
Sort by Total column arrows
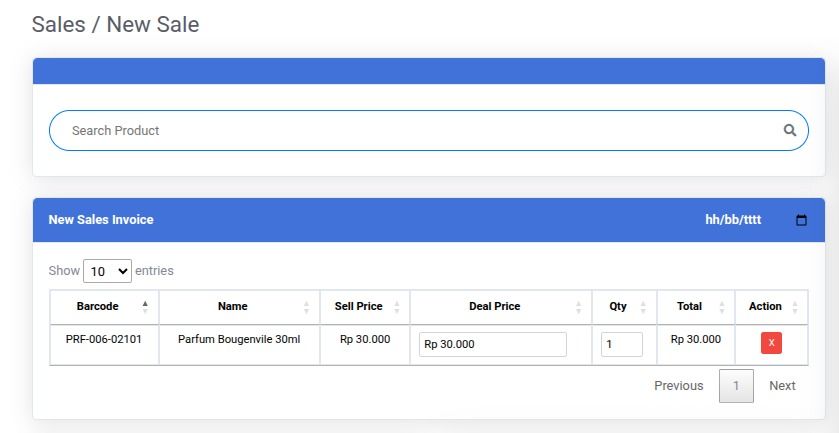tap(722, 307)
